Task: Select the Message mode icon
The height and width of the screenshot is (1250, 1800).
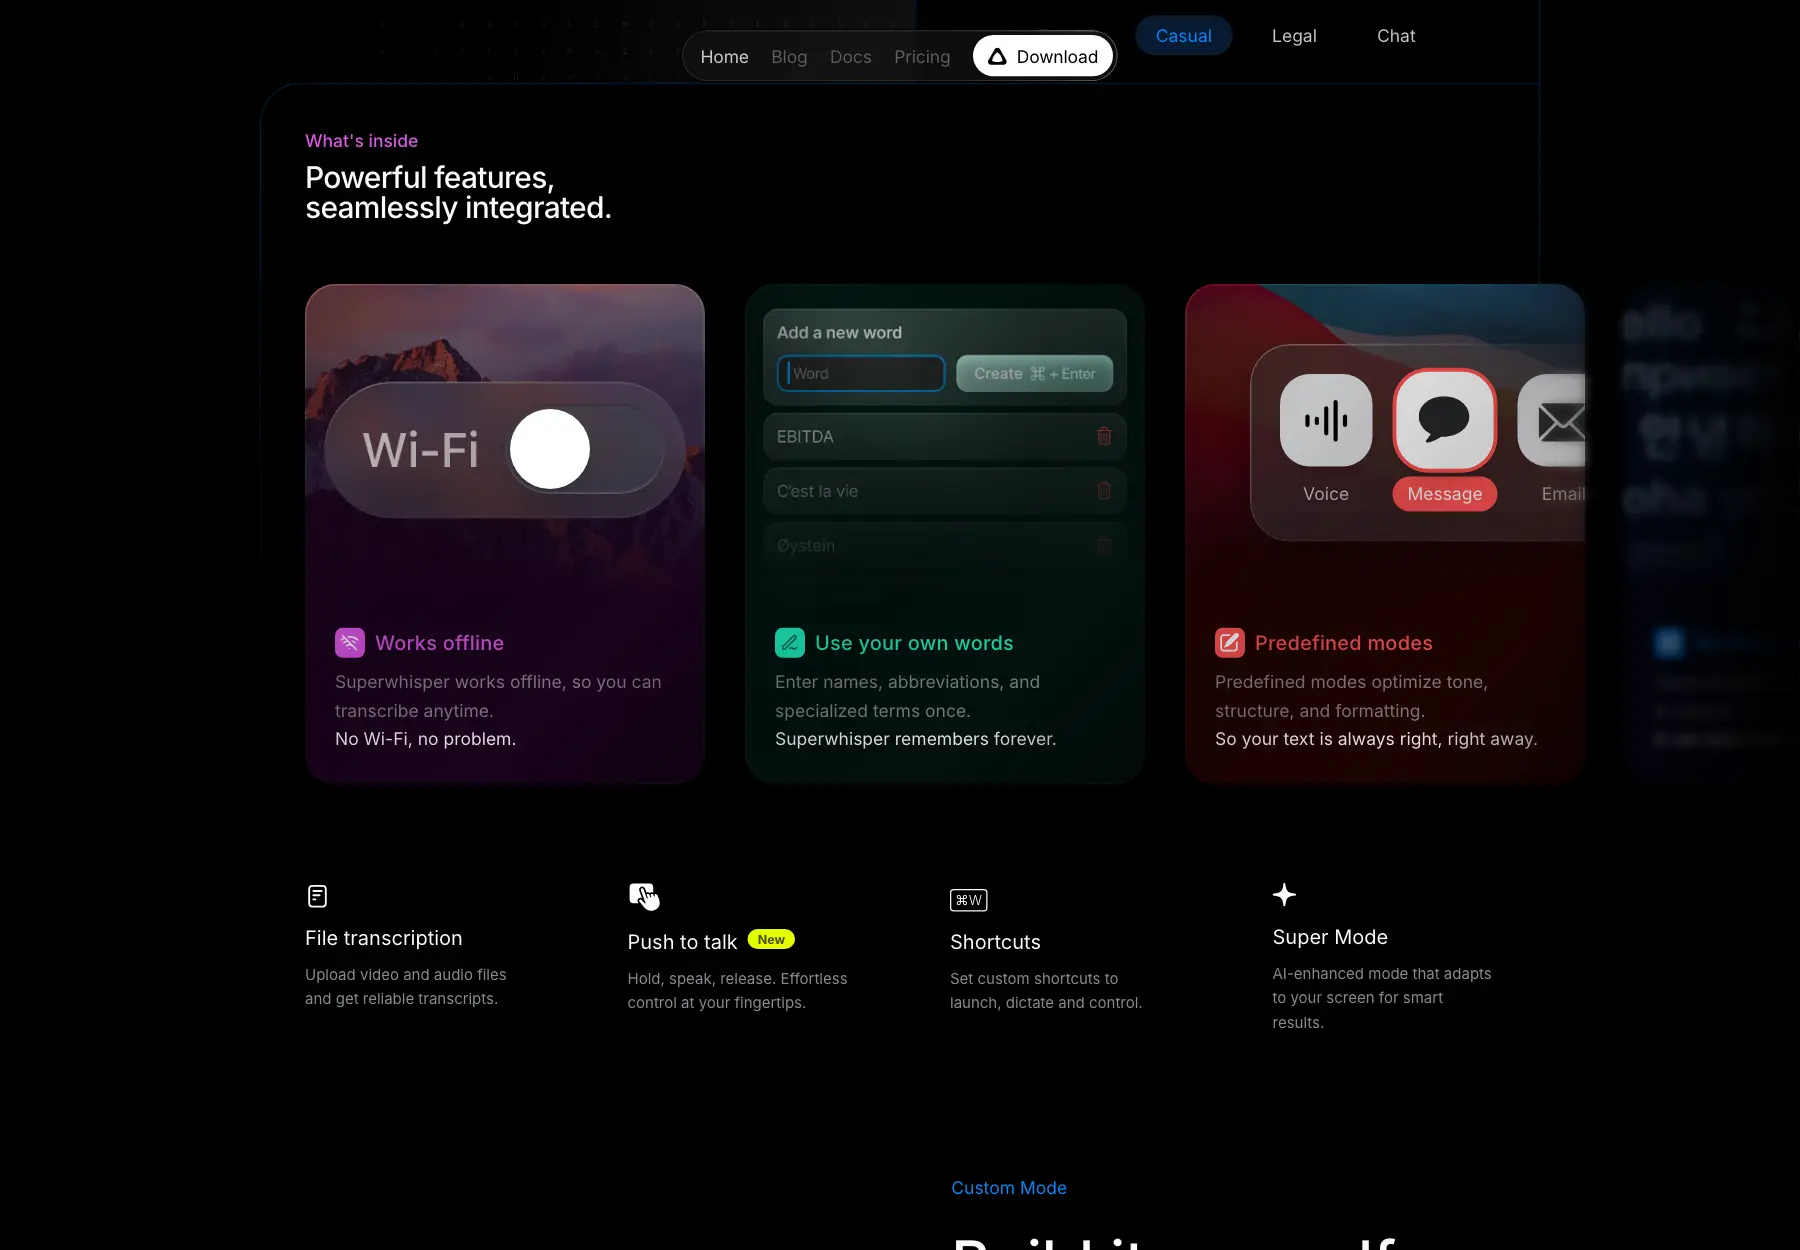Action: pyautogui.click(x=1445, y=420)
